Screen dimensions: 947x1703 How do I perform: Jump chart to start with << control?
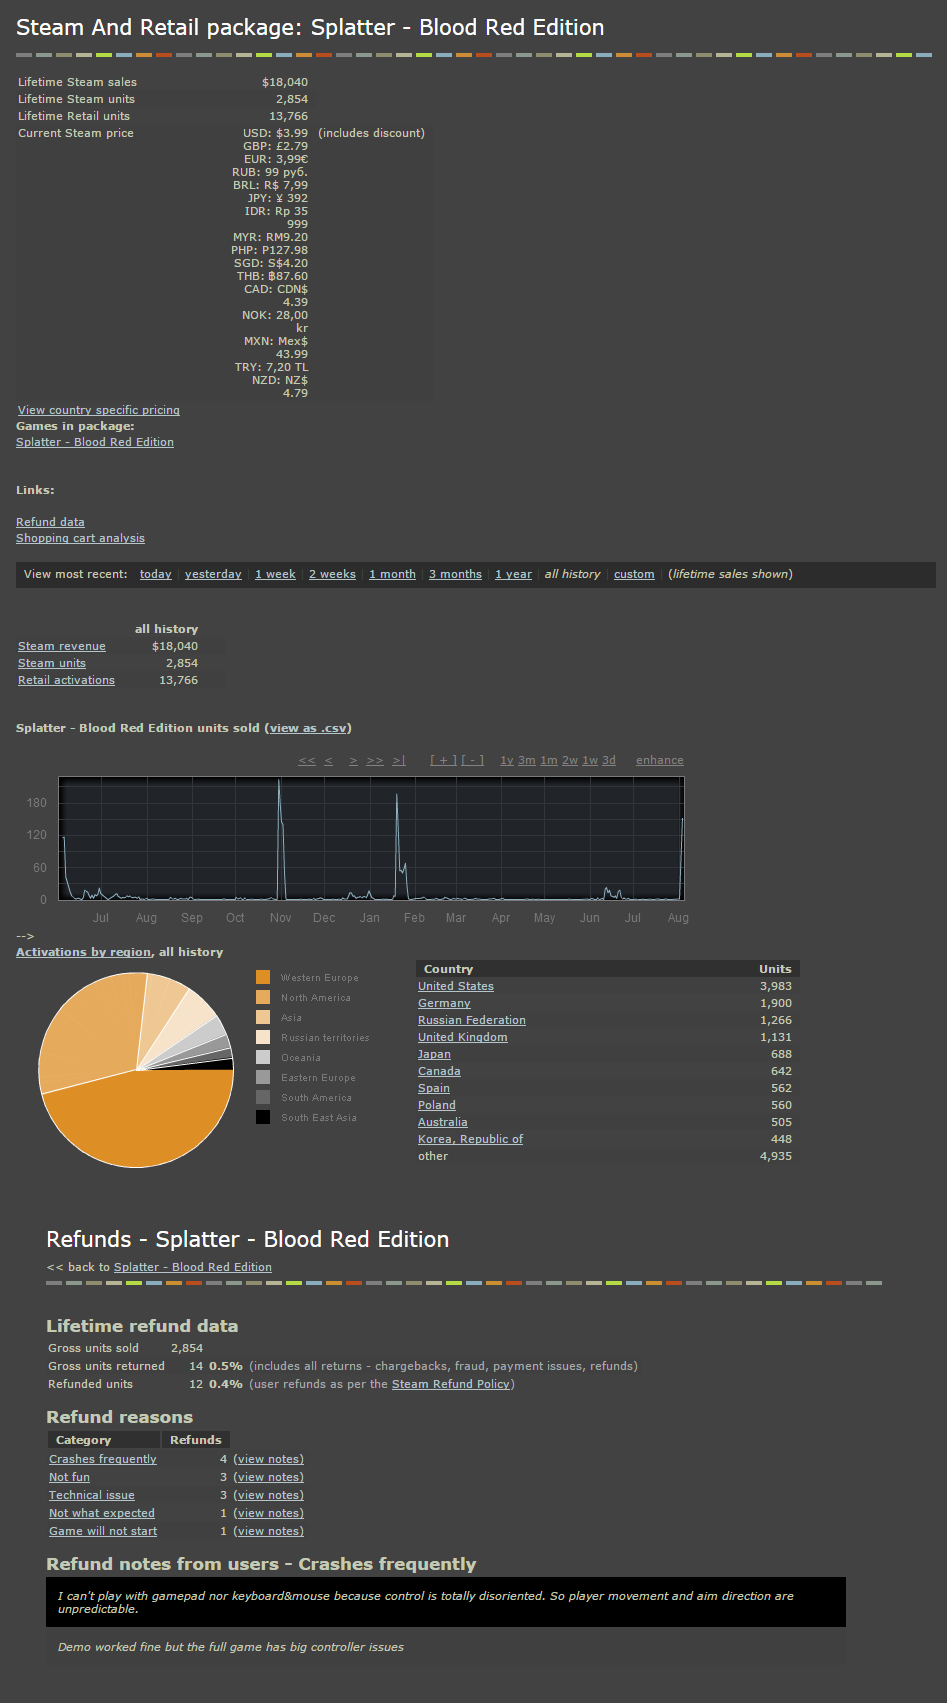307,760
